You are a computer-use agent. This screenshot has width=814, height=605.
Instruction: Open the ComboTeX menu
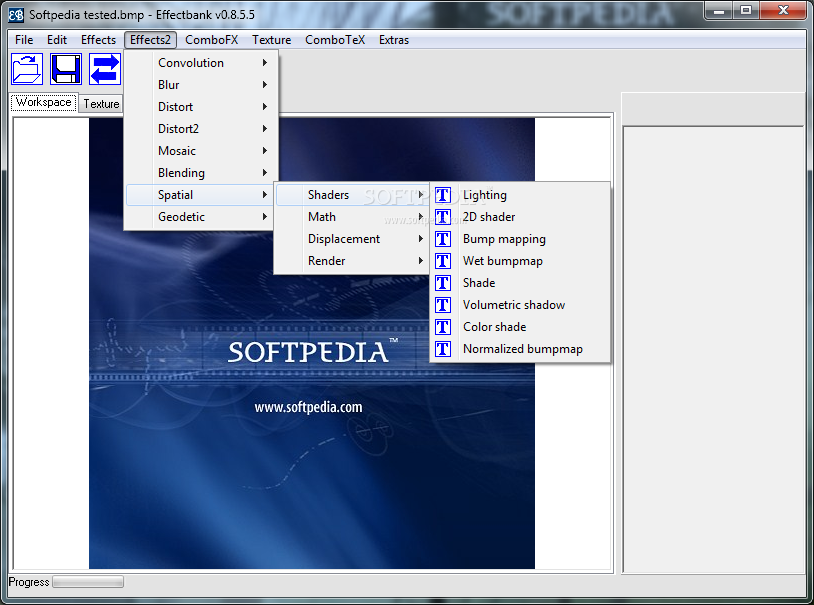[x=335, y=40]
